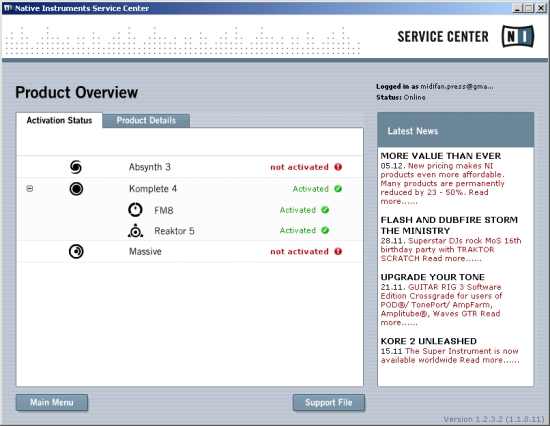Click the KORE 2 UNLEASHED headline
550x426 pixels.
(429, 341)
